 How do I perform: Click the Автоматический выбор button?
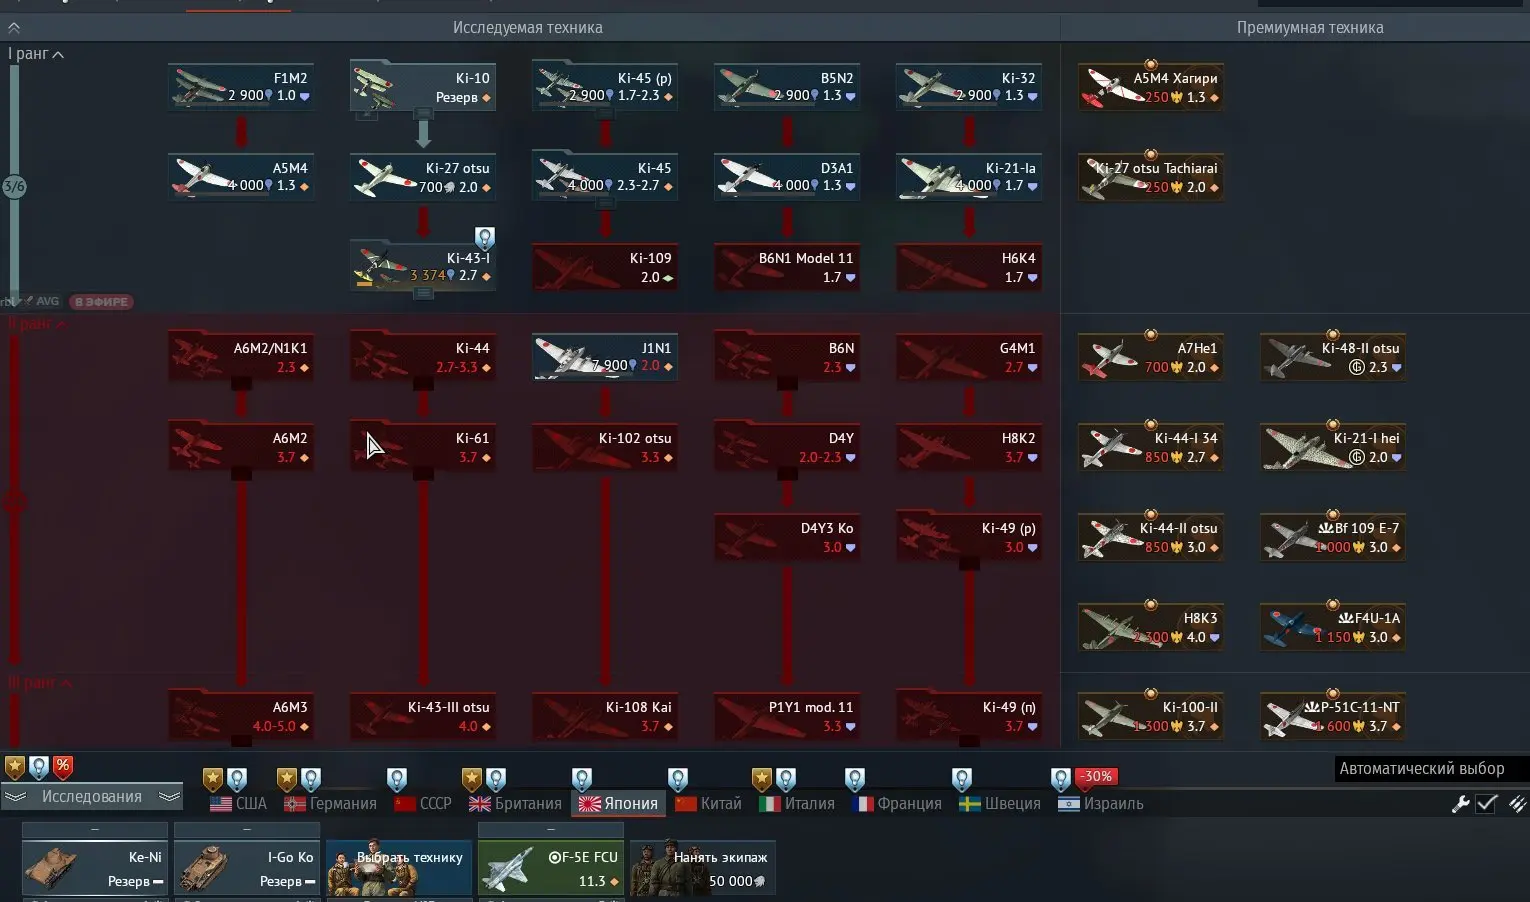(x=1422, y=769)
